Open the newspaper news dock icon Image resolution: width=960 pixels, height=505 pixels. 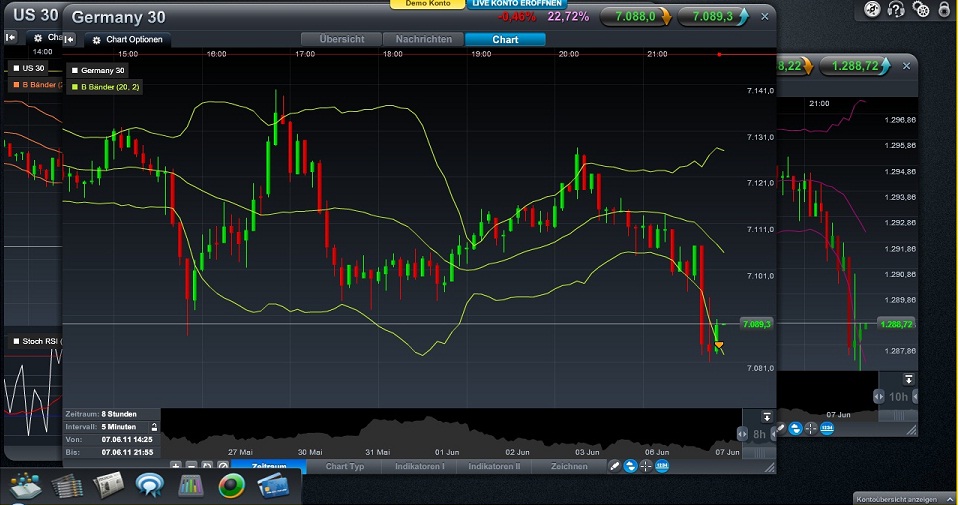108,485
